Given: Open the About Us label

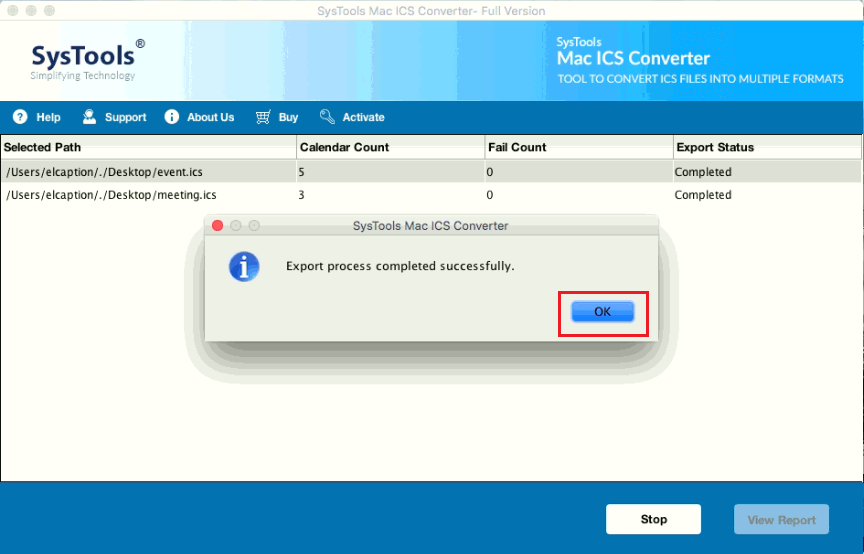Looking at the screenshot, I should pos(210,117).
